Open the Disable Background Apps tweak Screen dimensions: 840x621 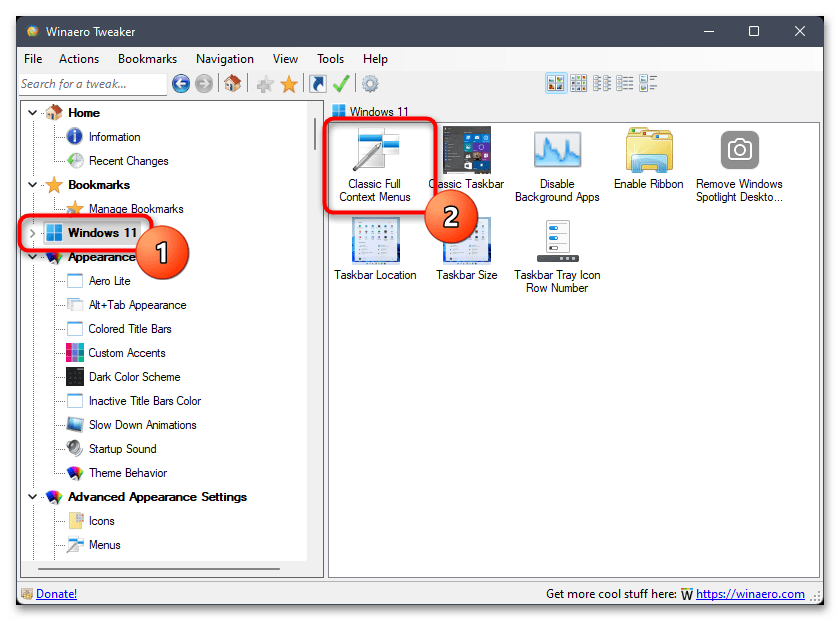557,166
